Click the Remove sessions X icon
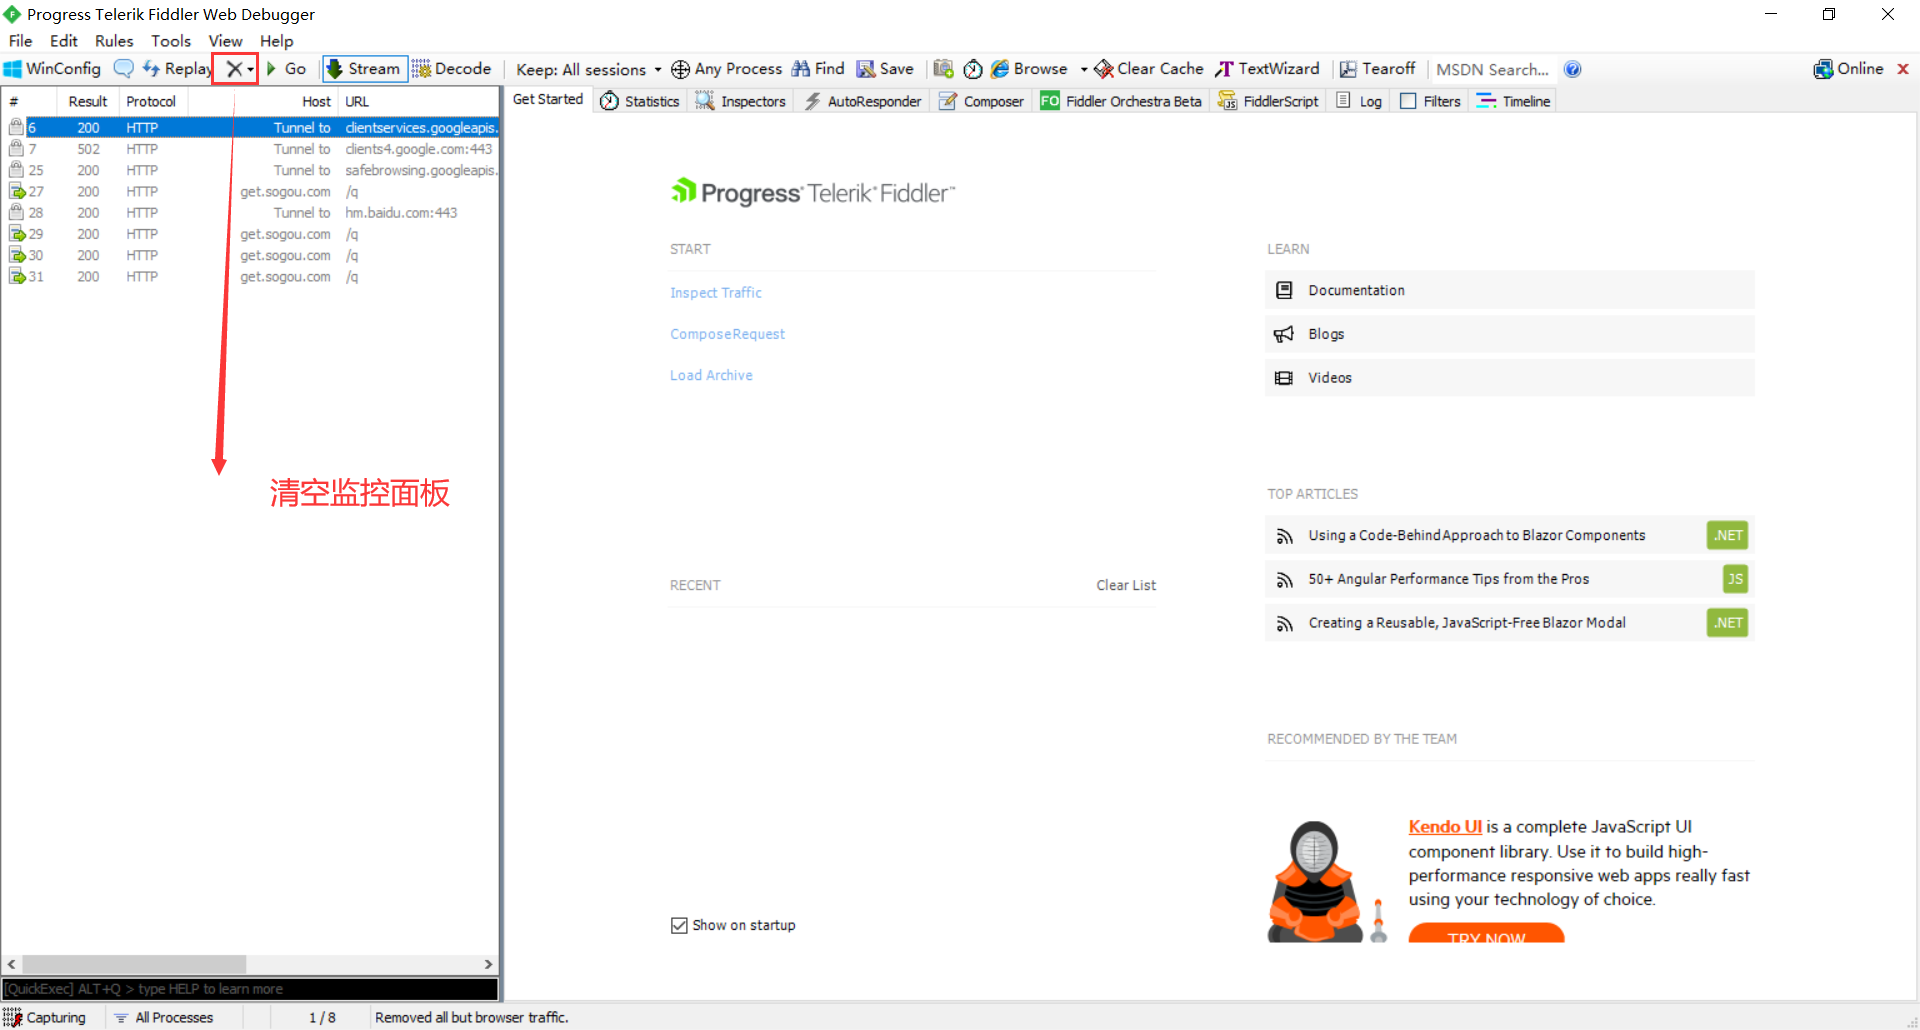 pos(234,69)
